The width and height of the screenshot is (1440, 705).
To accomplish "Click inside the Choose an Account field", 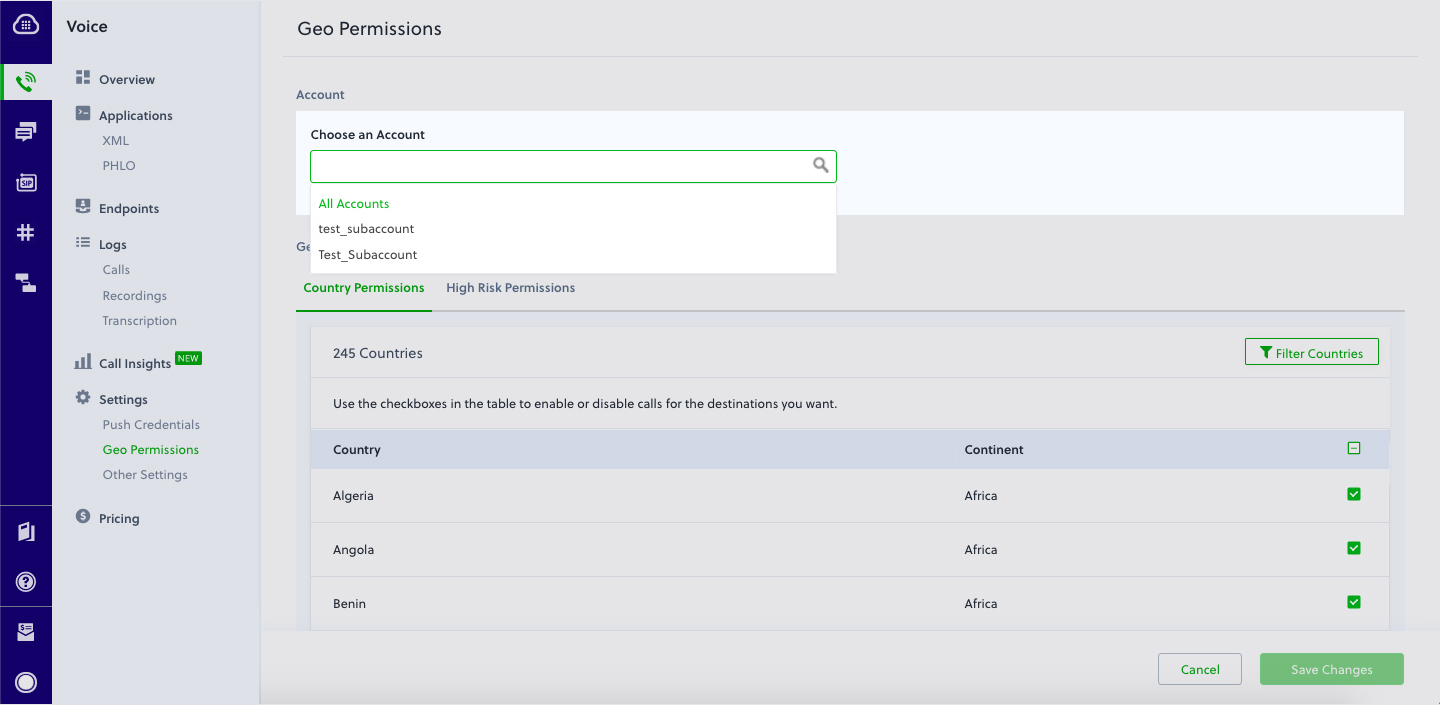I will click(x=560, y=165).
